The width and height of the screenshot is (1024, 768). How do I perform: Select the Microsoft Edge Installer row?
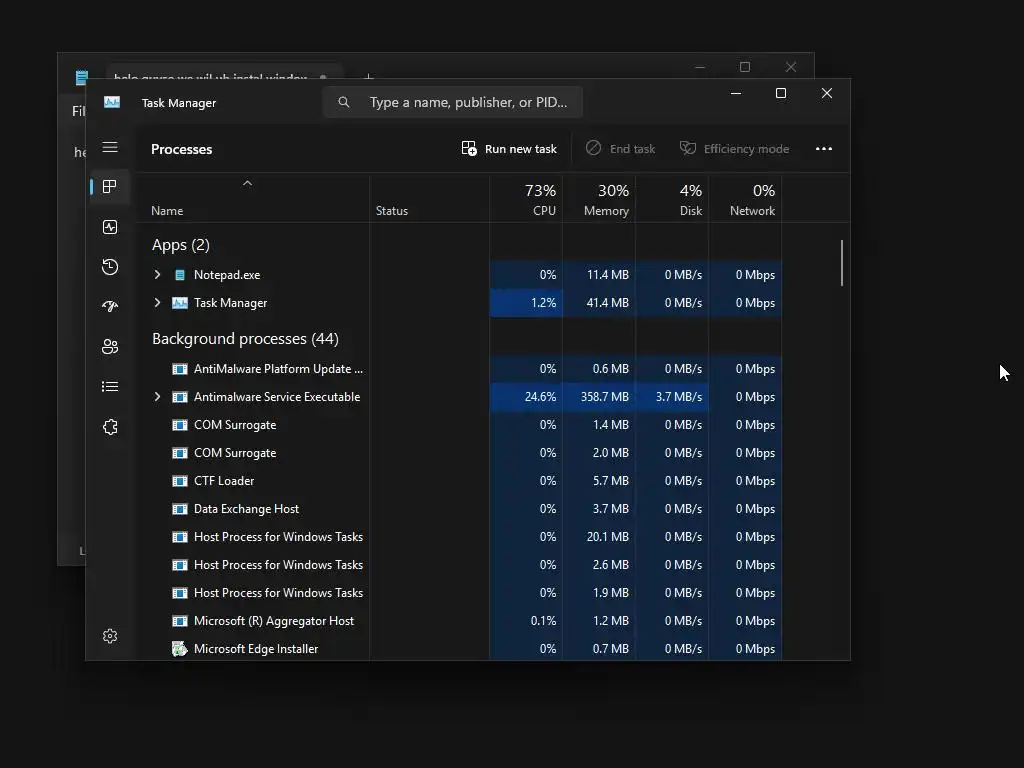458,648
